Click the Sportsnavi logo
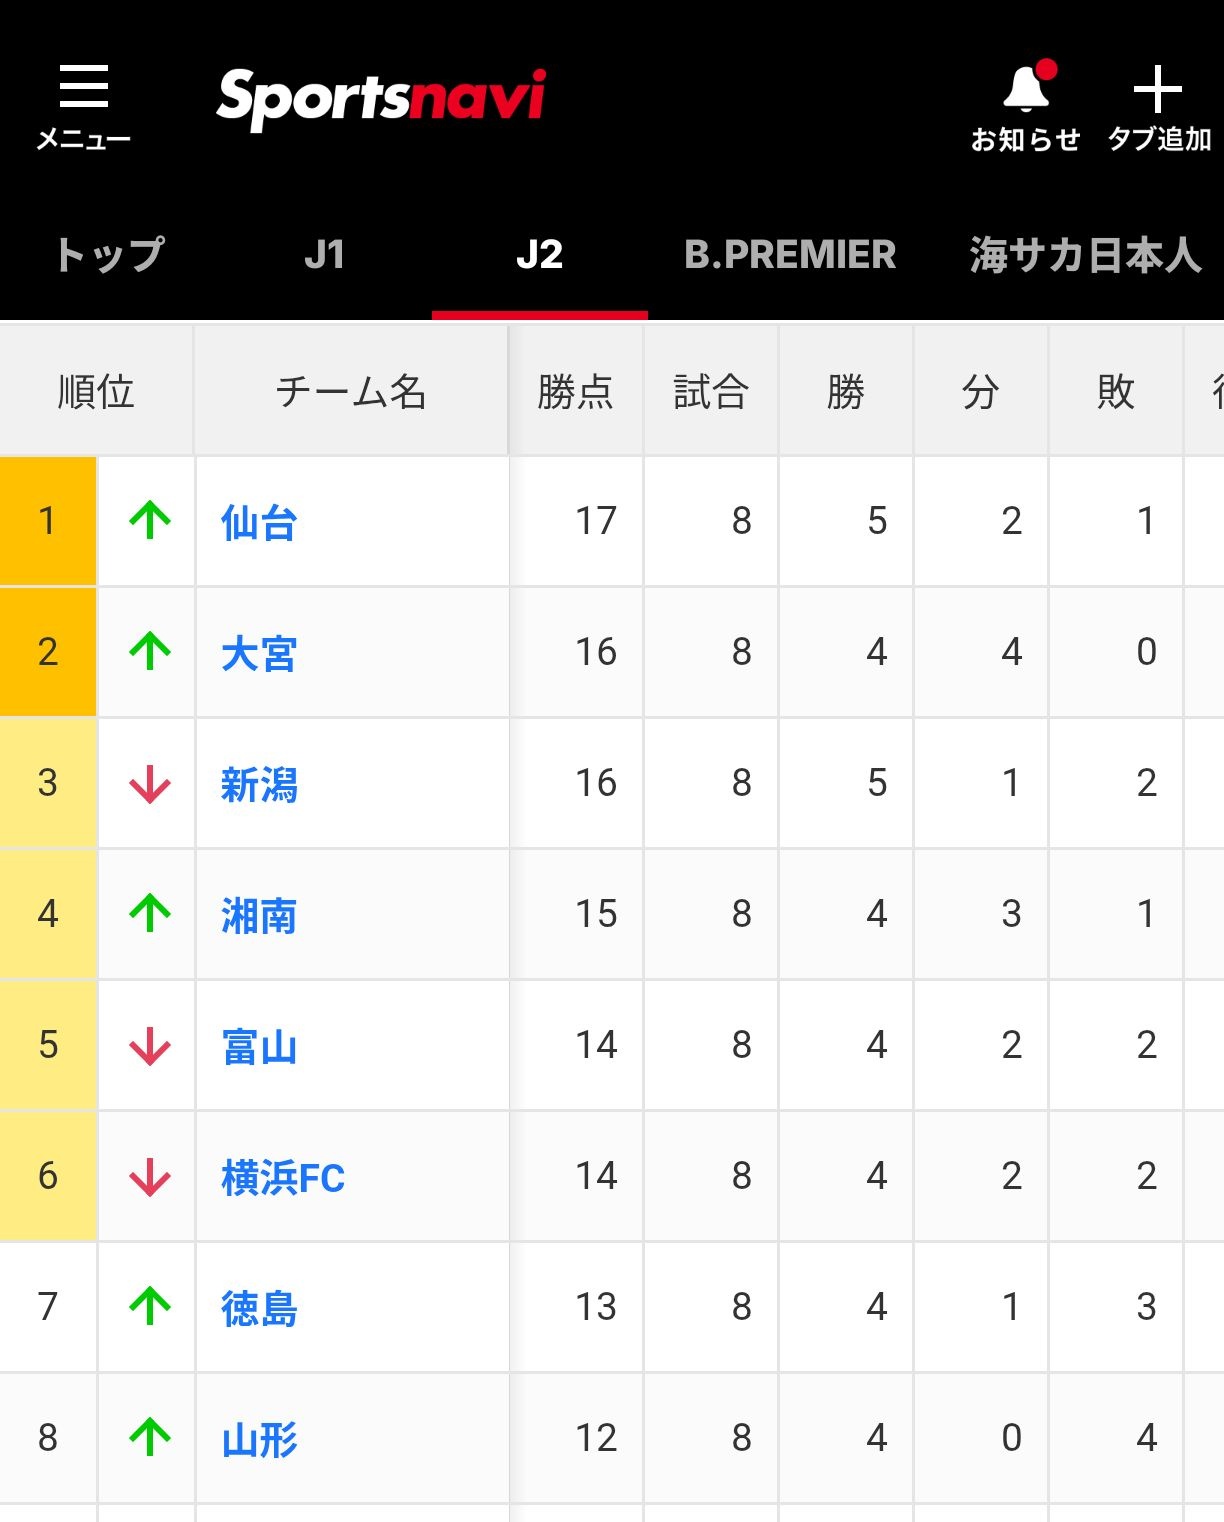 (381, 98)
